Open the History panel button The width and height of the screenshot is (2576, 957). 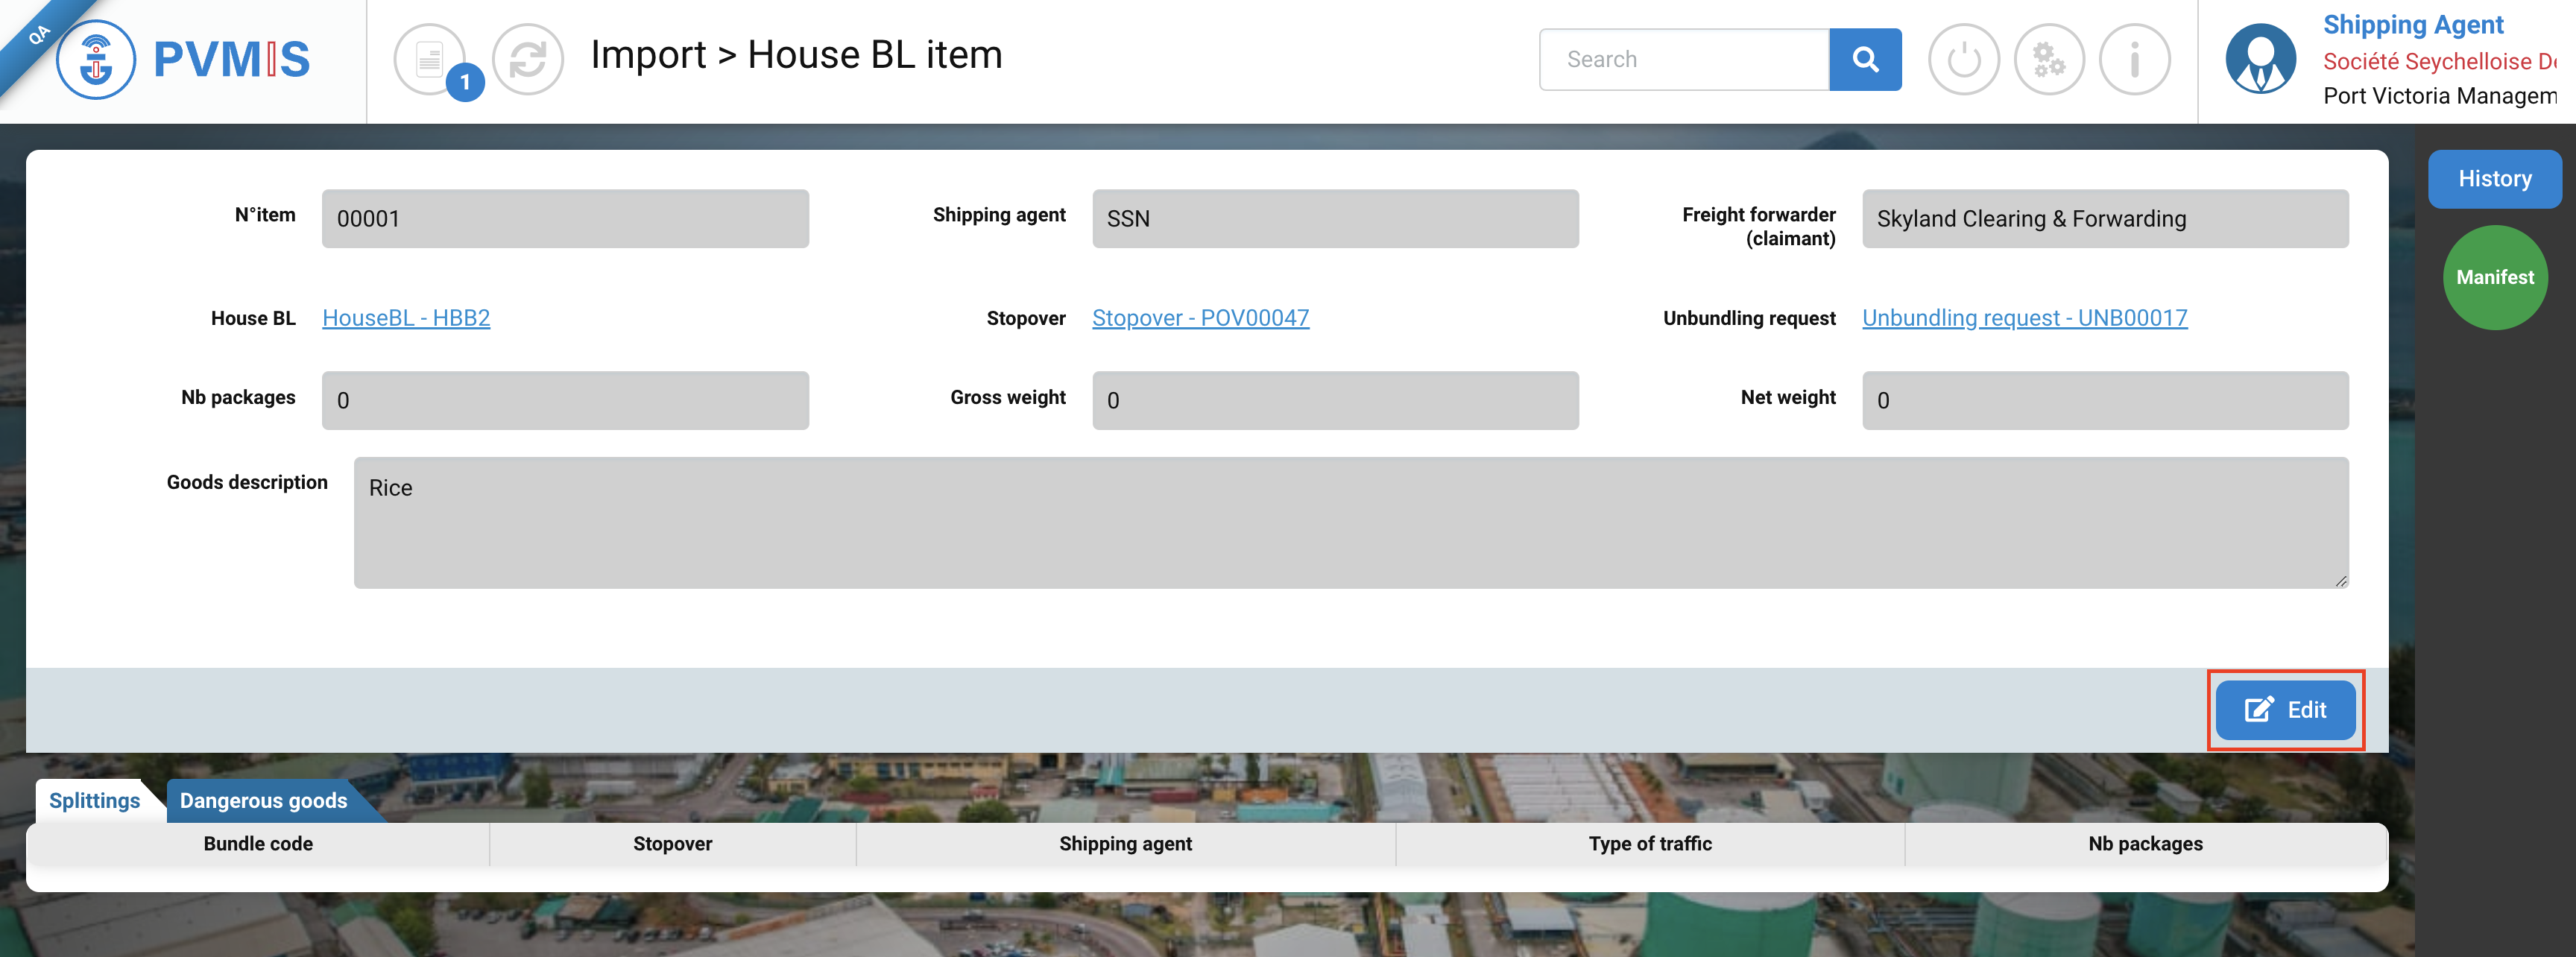point(2494,179)
